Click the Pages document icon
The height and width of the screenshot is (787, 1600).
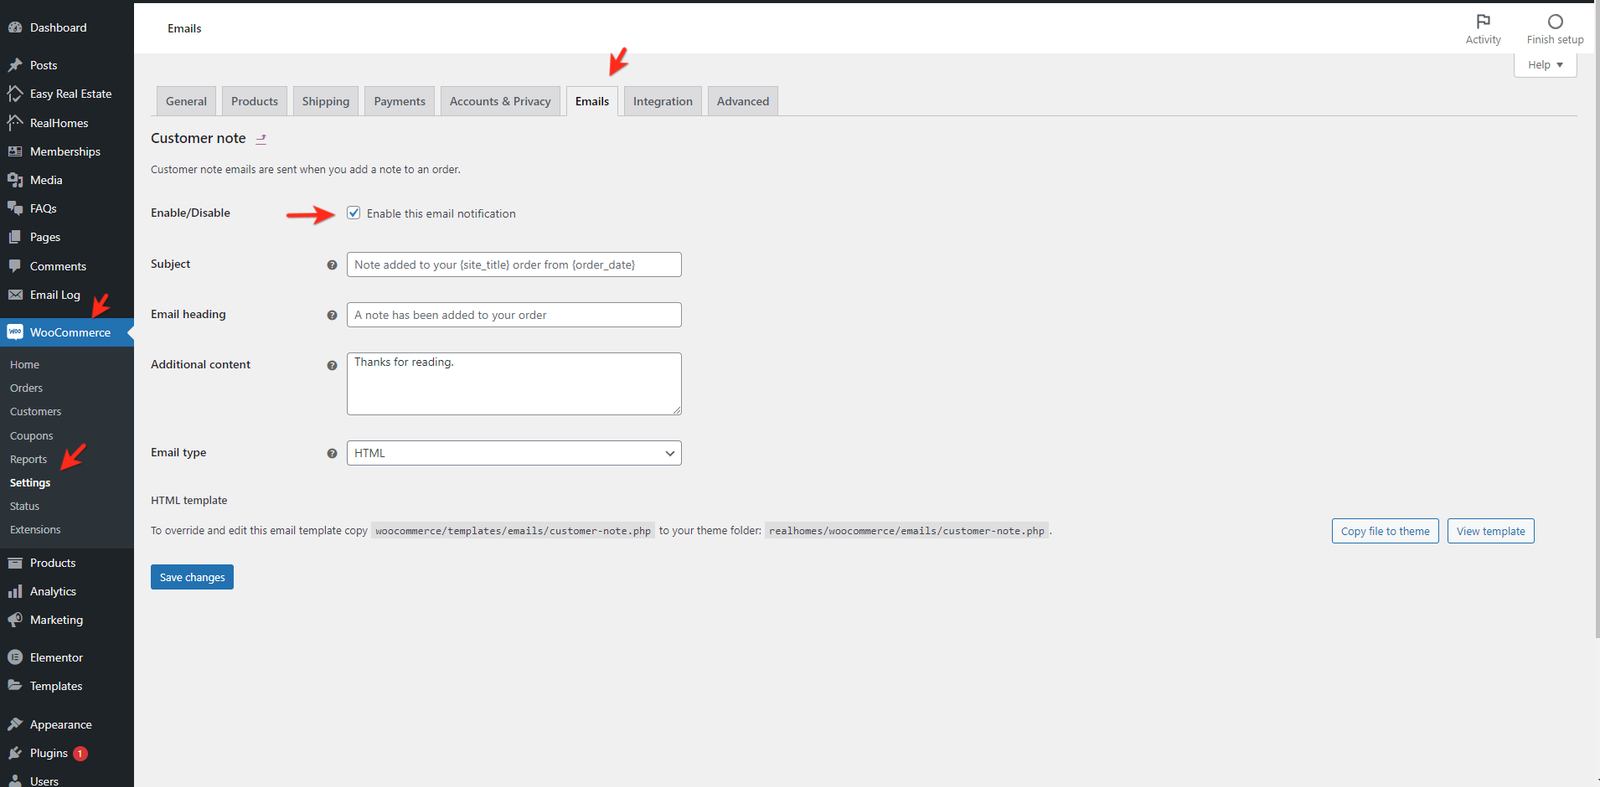[15, 237]
